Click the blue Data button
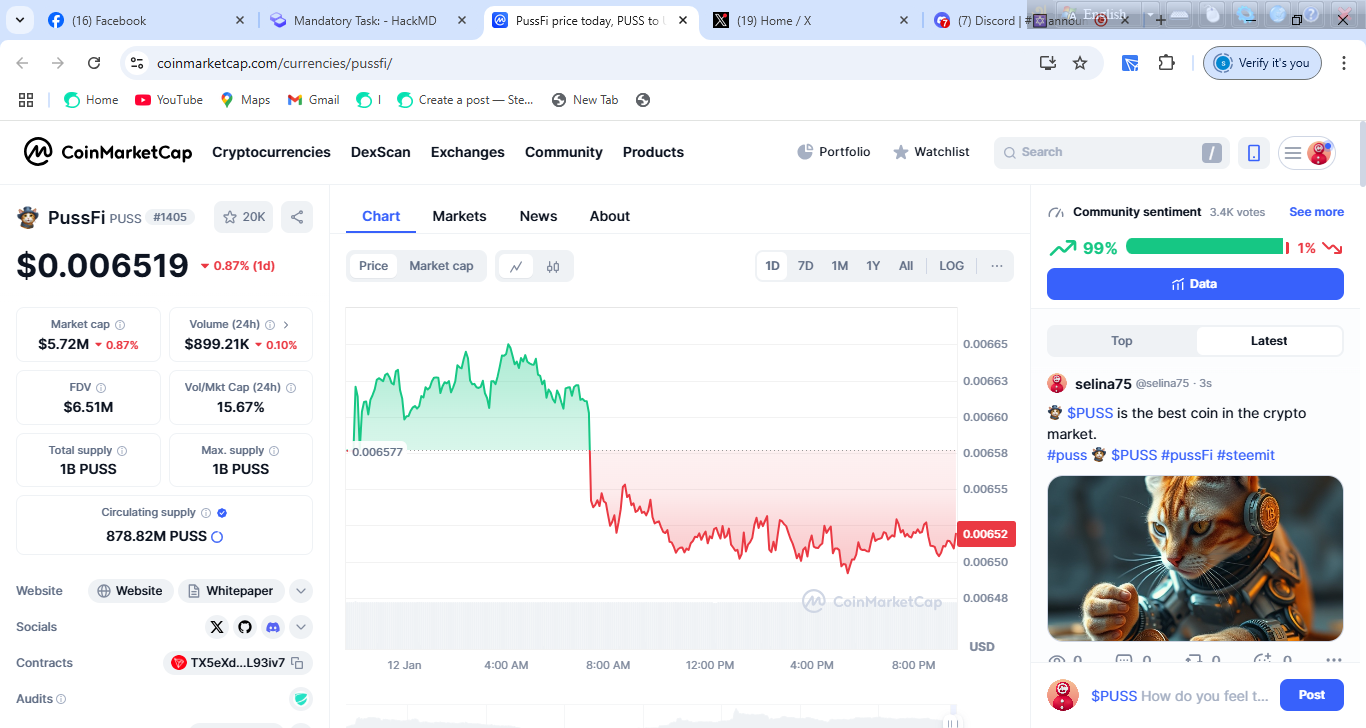Screen dimensions: 1366x728 pyautogui.click(x=1195, y=284)
